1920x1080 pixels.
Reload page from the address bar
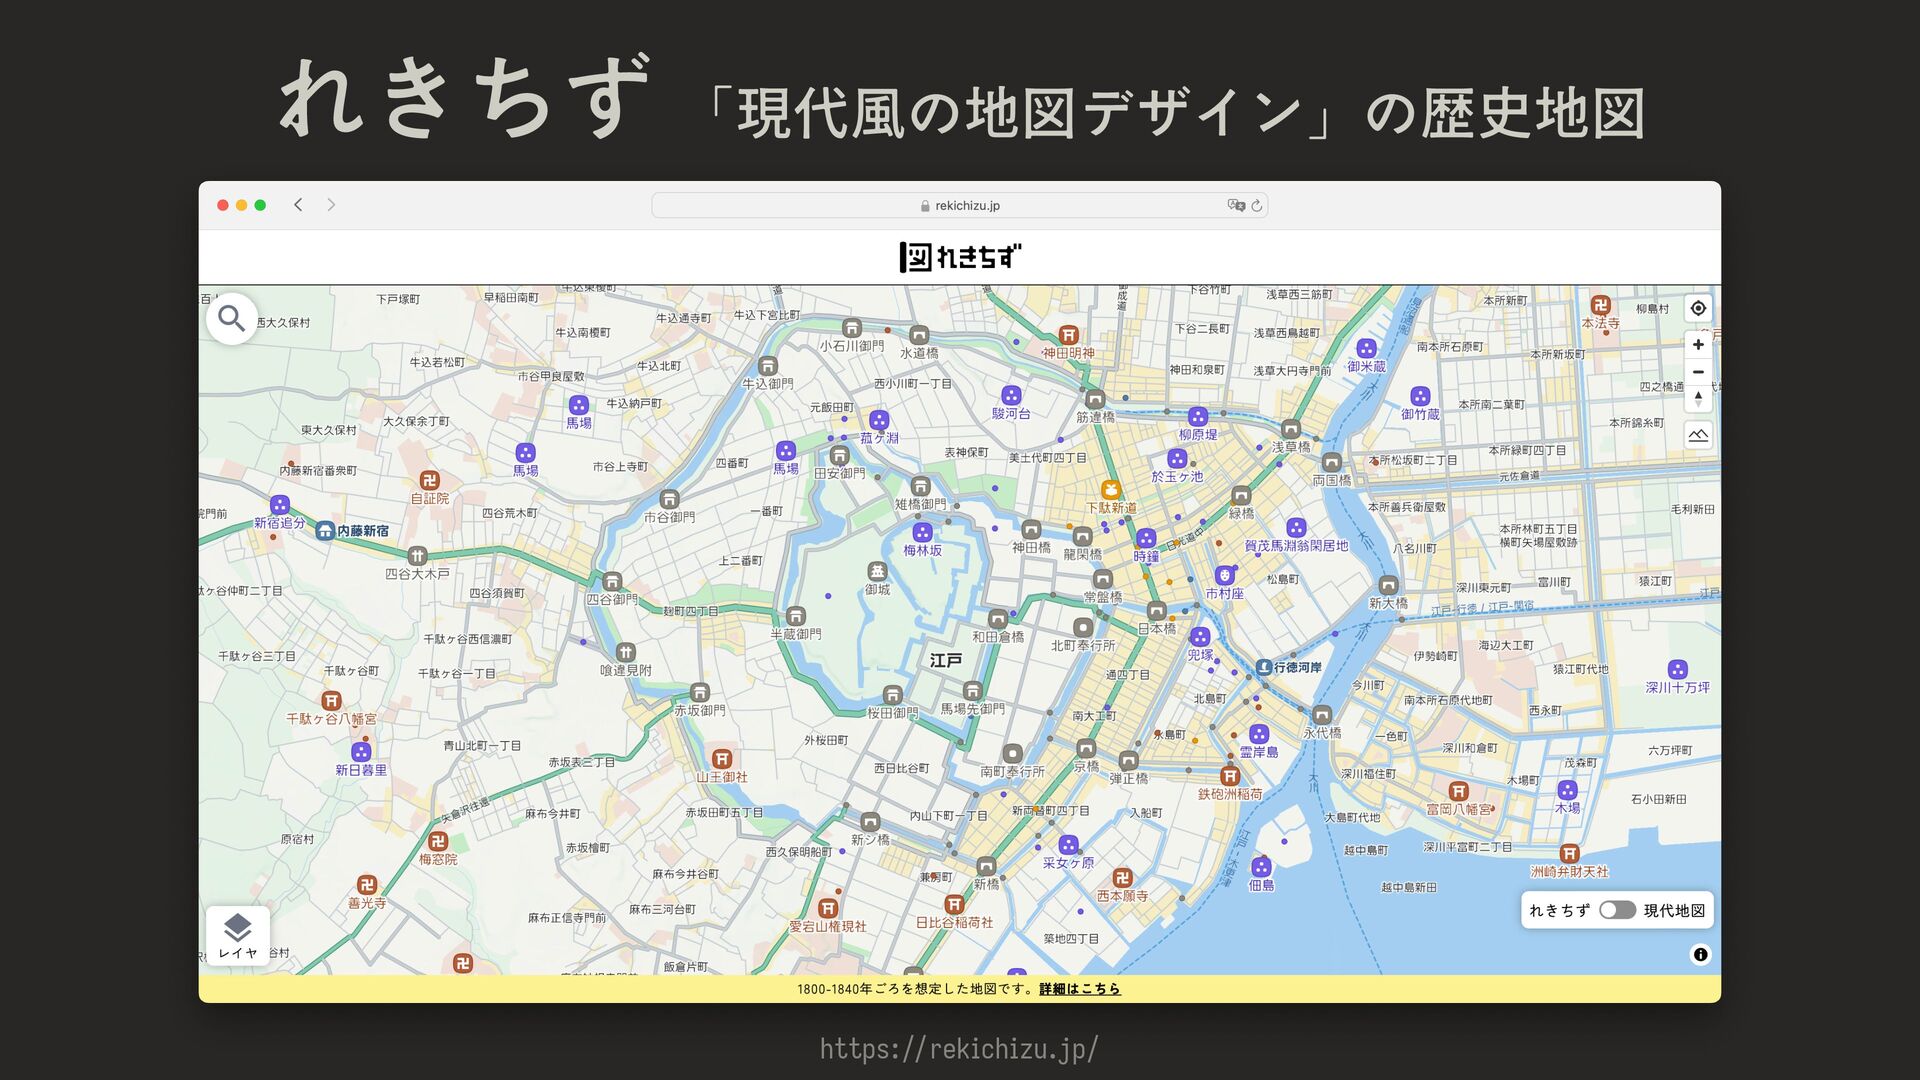(1257, 206)
